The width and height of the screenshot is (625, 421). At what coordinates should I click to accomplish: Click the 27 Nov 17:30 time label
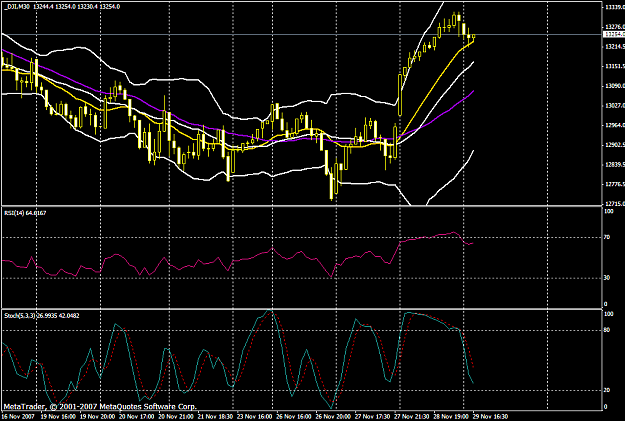[372, 417]
